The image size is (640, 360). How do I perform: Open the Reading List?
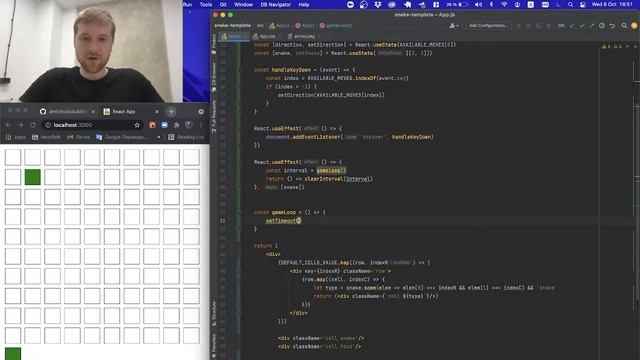click(186, 137)
